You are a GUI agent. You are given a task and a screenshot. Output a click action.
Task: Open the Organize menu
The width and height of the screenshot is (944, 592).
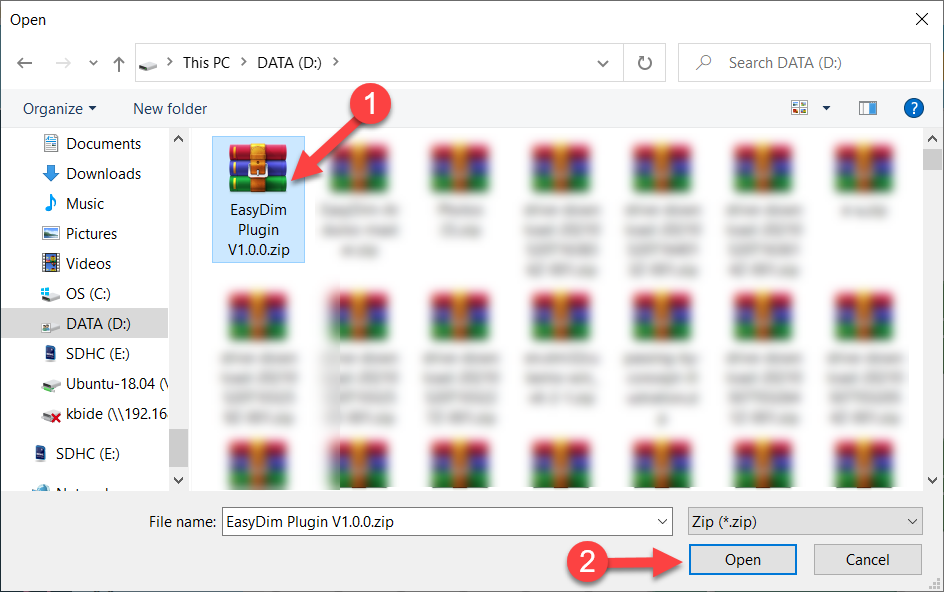coord(60,108)
